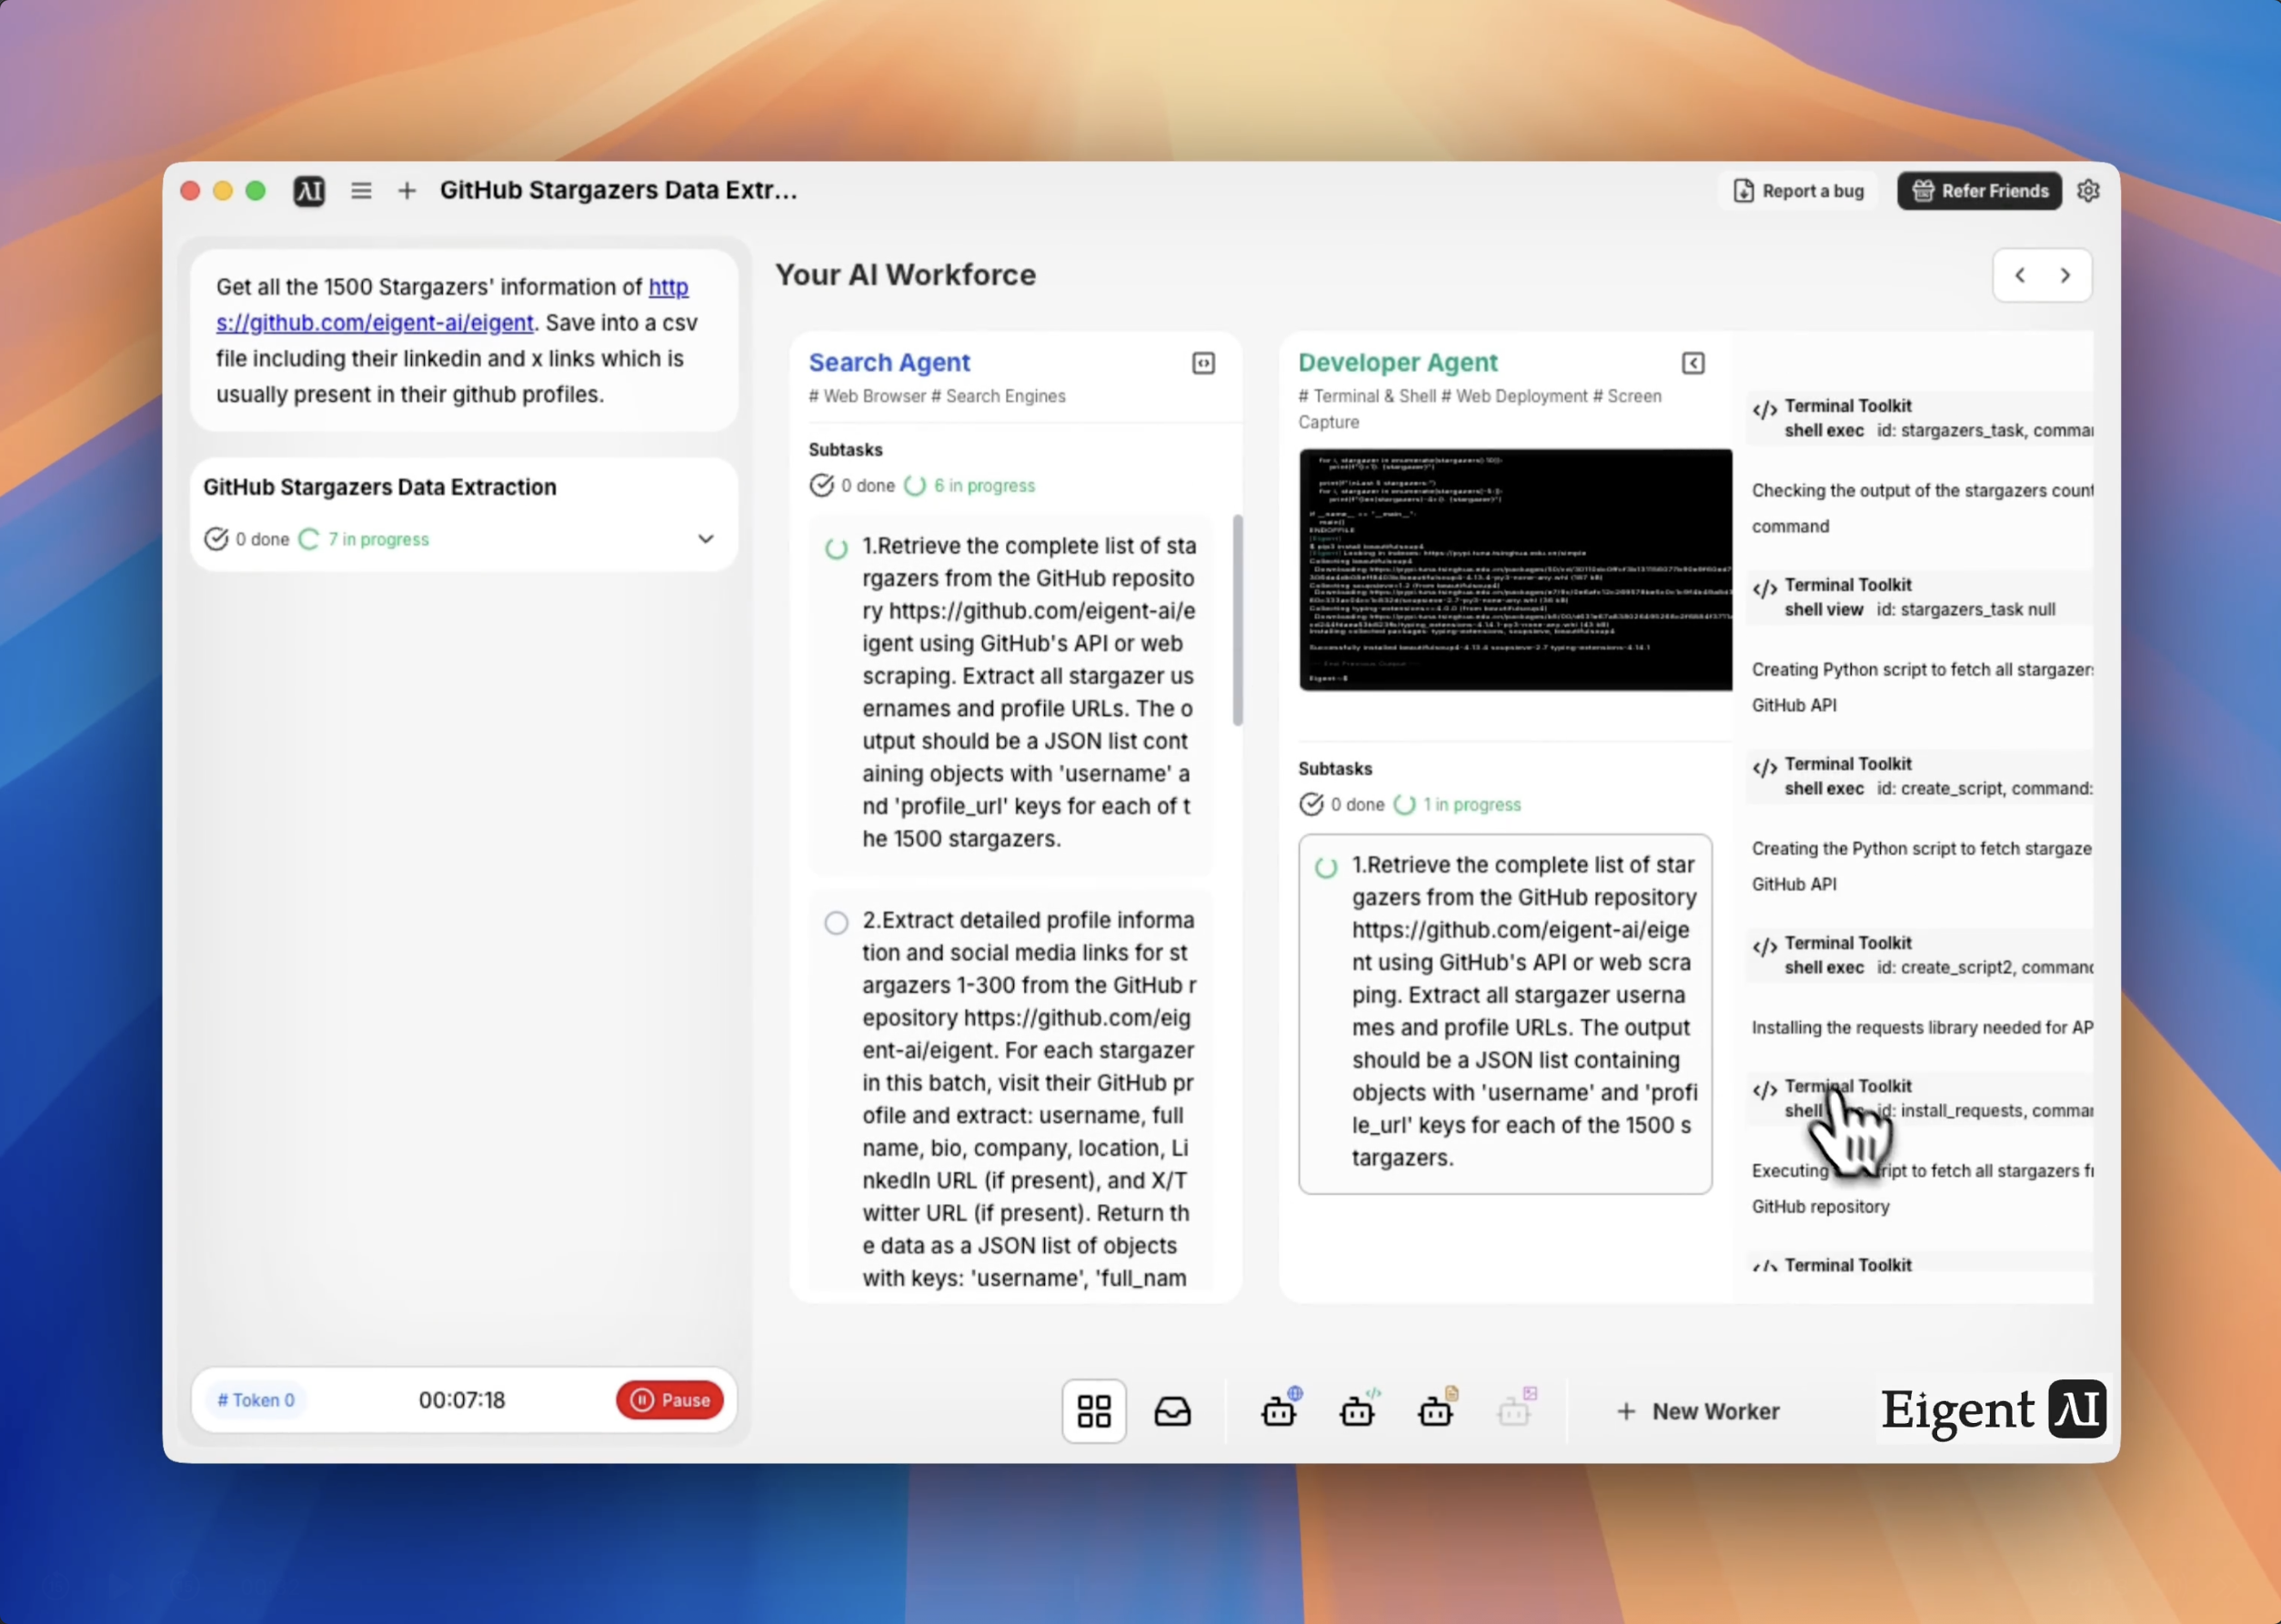Screen dimensions: 2281x1624
Task: Select the robot with image worker icon
Action: pyautogui.click(x=1516, y=1408)
